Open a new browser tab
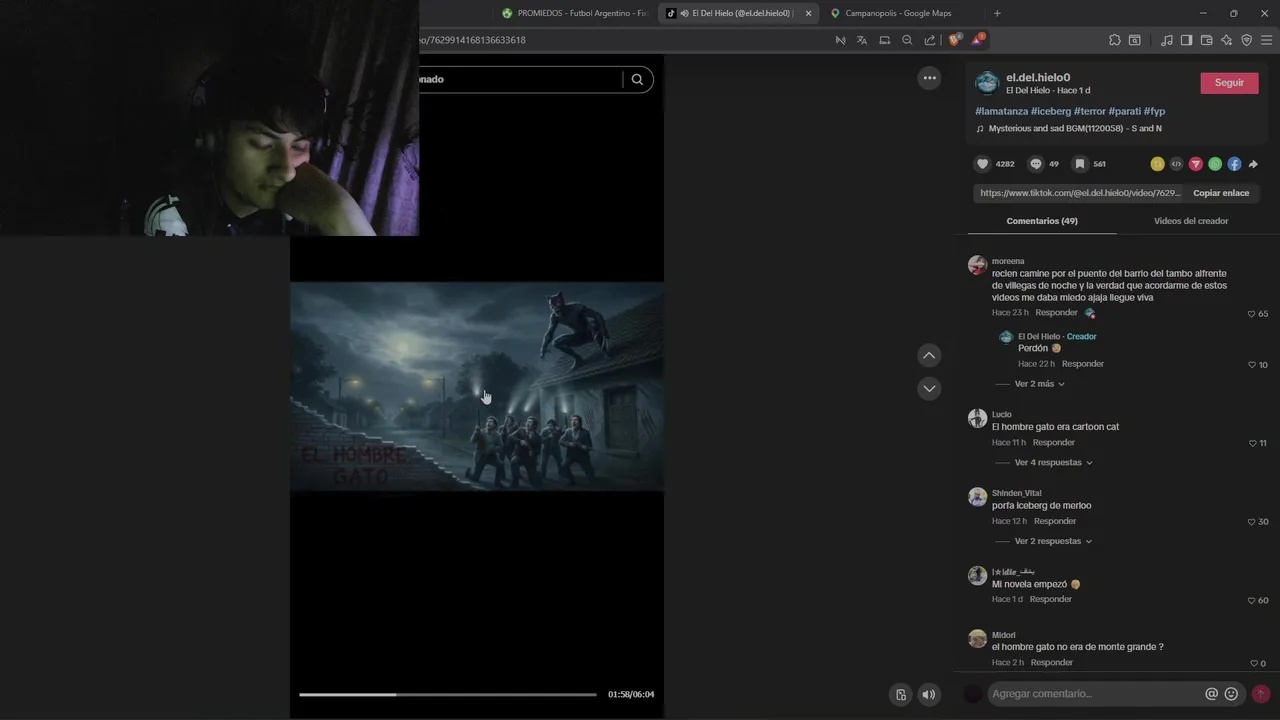The width and height of the screenshot is (1280, 720). pos(997,13)
